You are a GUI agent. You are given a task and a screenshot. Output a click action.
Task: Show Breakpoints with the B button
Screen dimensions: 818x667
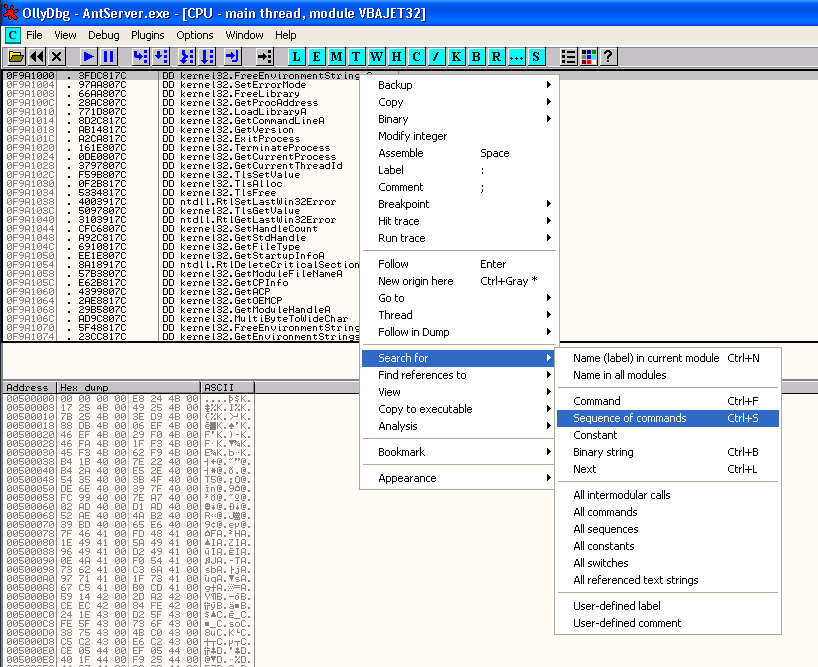[x=476, y=56]
